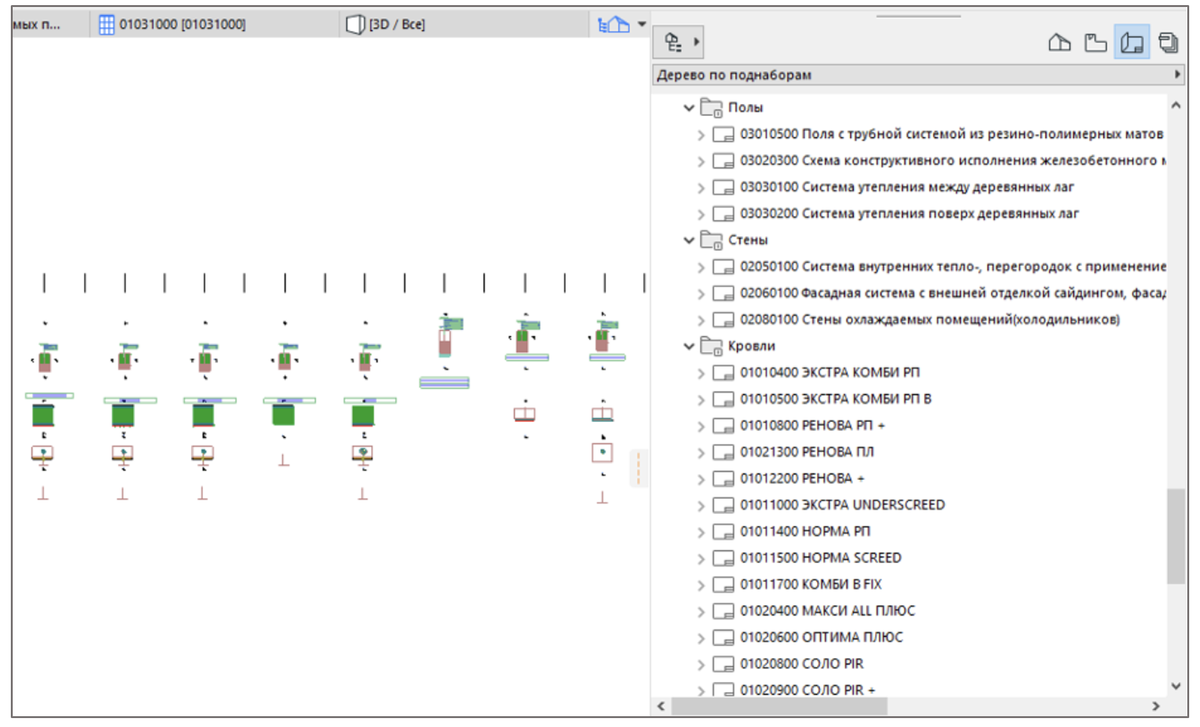
Task: Collapse the Стены folder
Action: point(688,240)
